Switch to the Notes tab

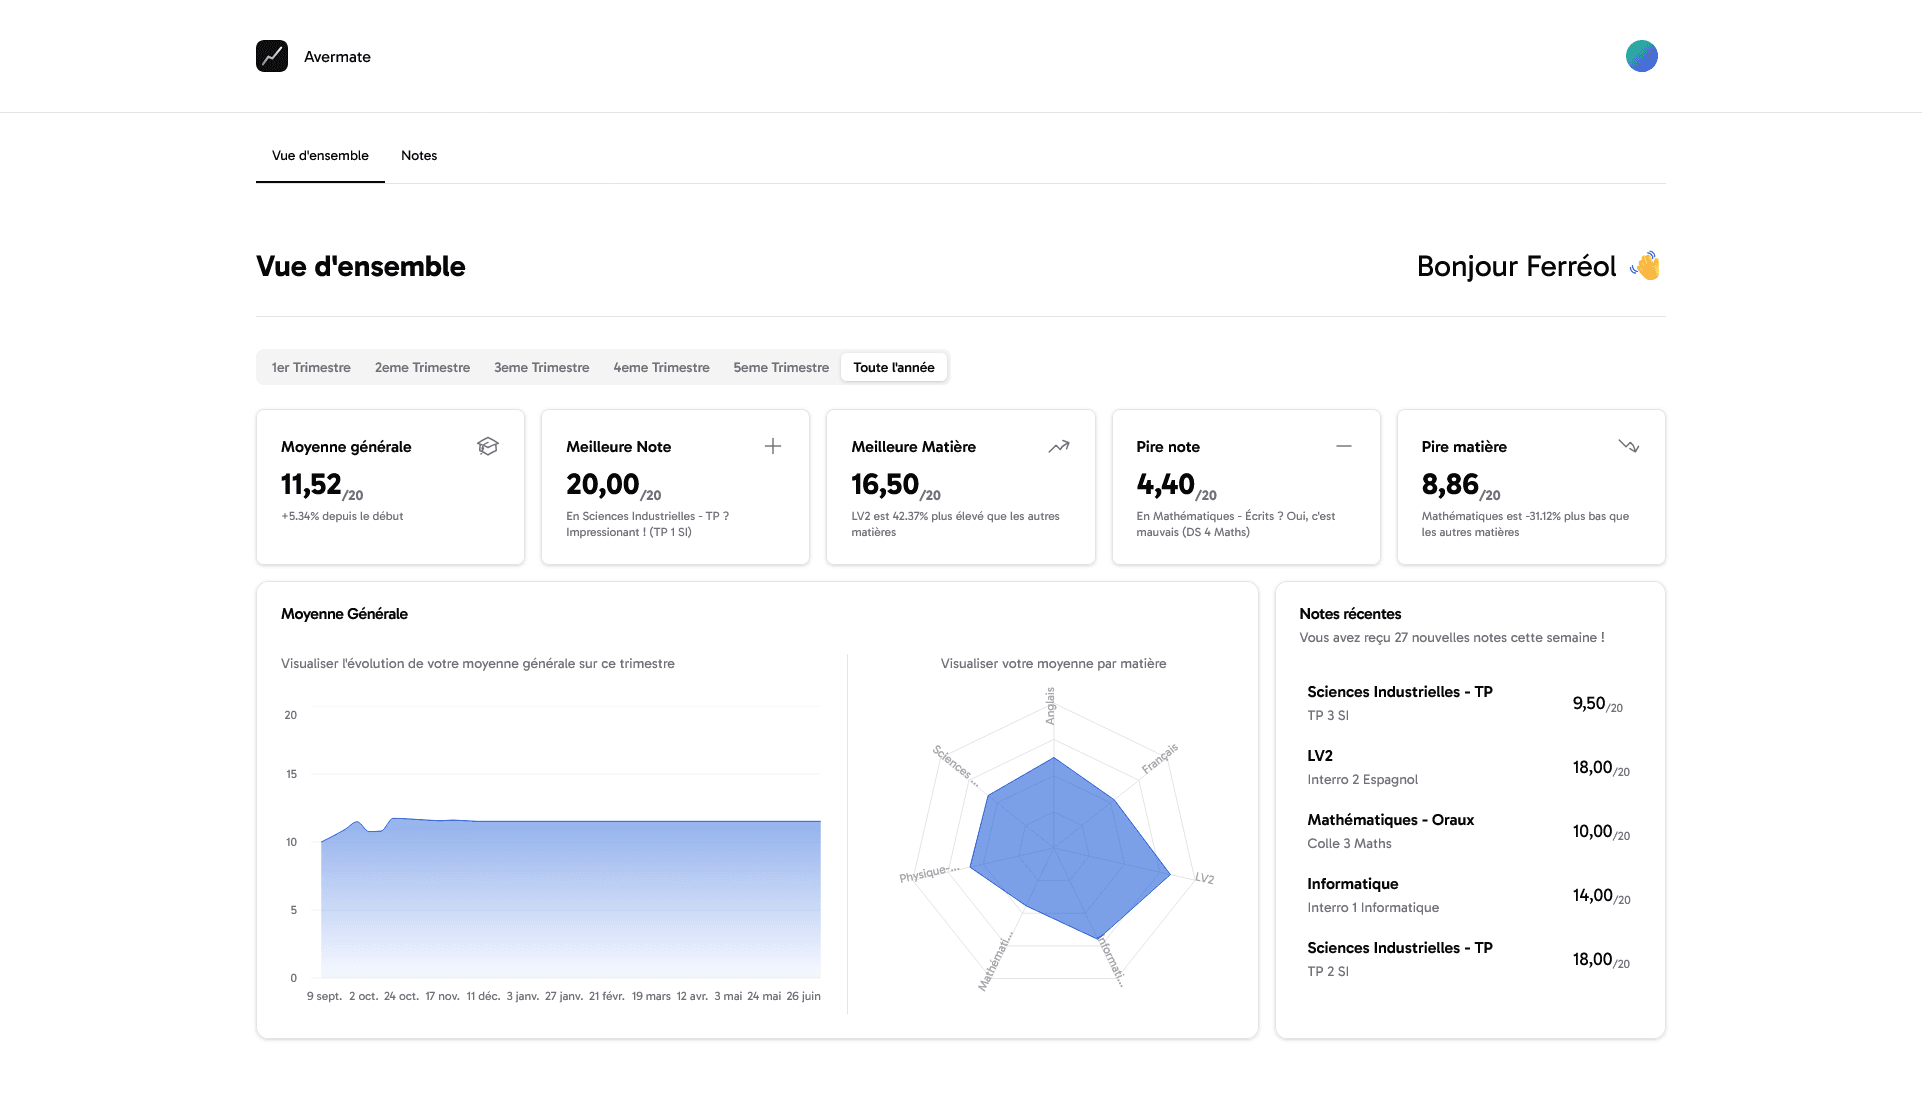click(419, 155)
